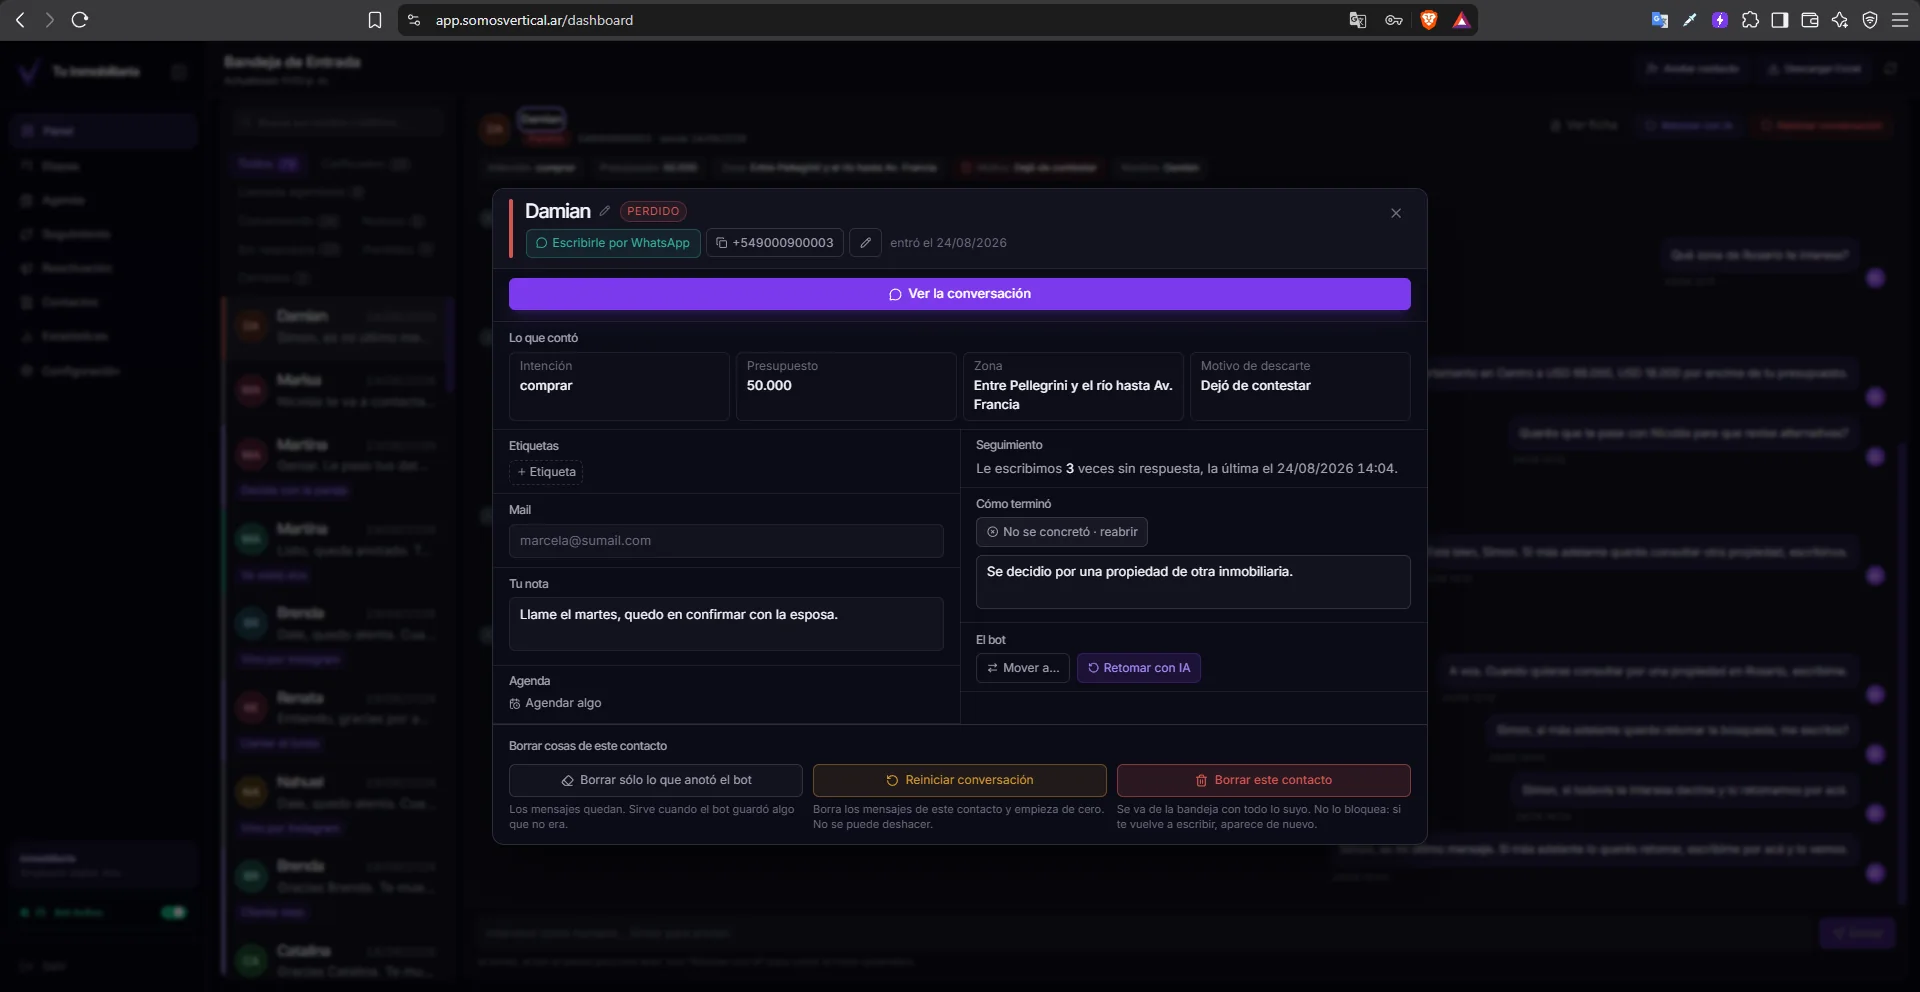Open Ver la conversación

tap(960, 294)
